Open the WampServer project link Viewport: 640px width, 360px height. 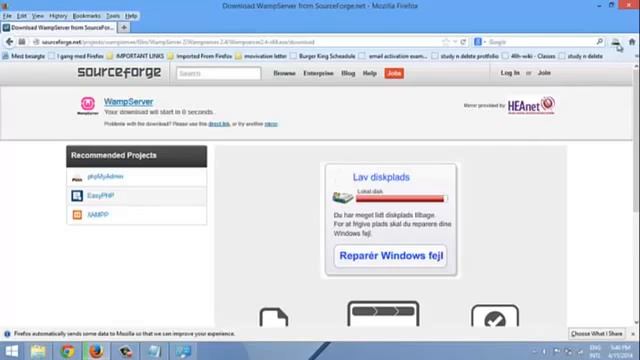[128, 102]
